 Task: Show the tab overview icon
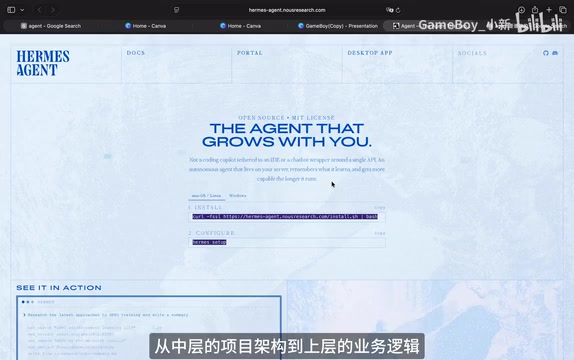click(563, 10)
